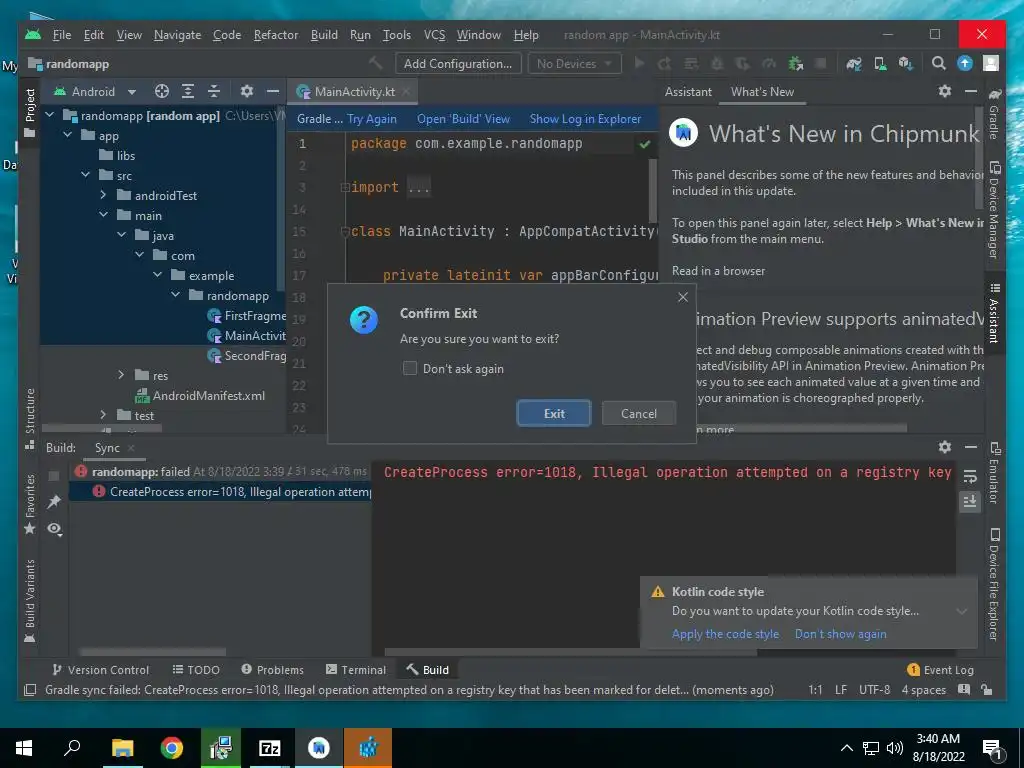Open the Structure side tool window

(x=29, y=419)
